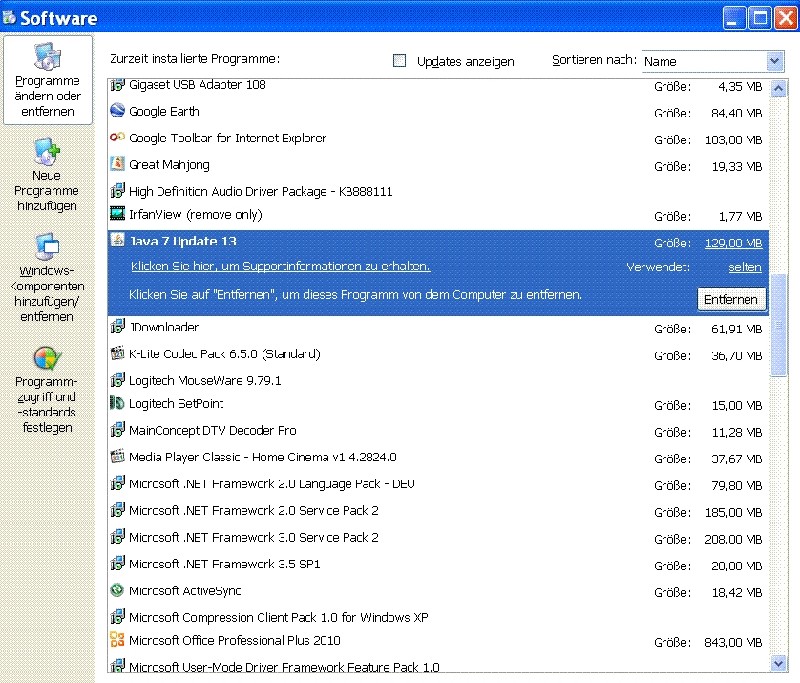Open Programme ändern oder entfernen section
800x683 pixels.
tap(47, 80)
